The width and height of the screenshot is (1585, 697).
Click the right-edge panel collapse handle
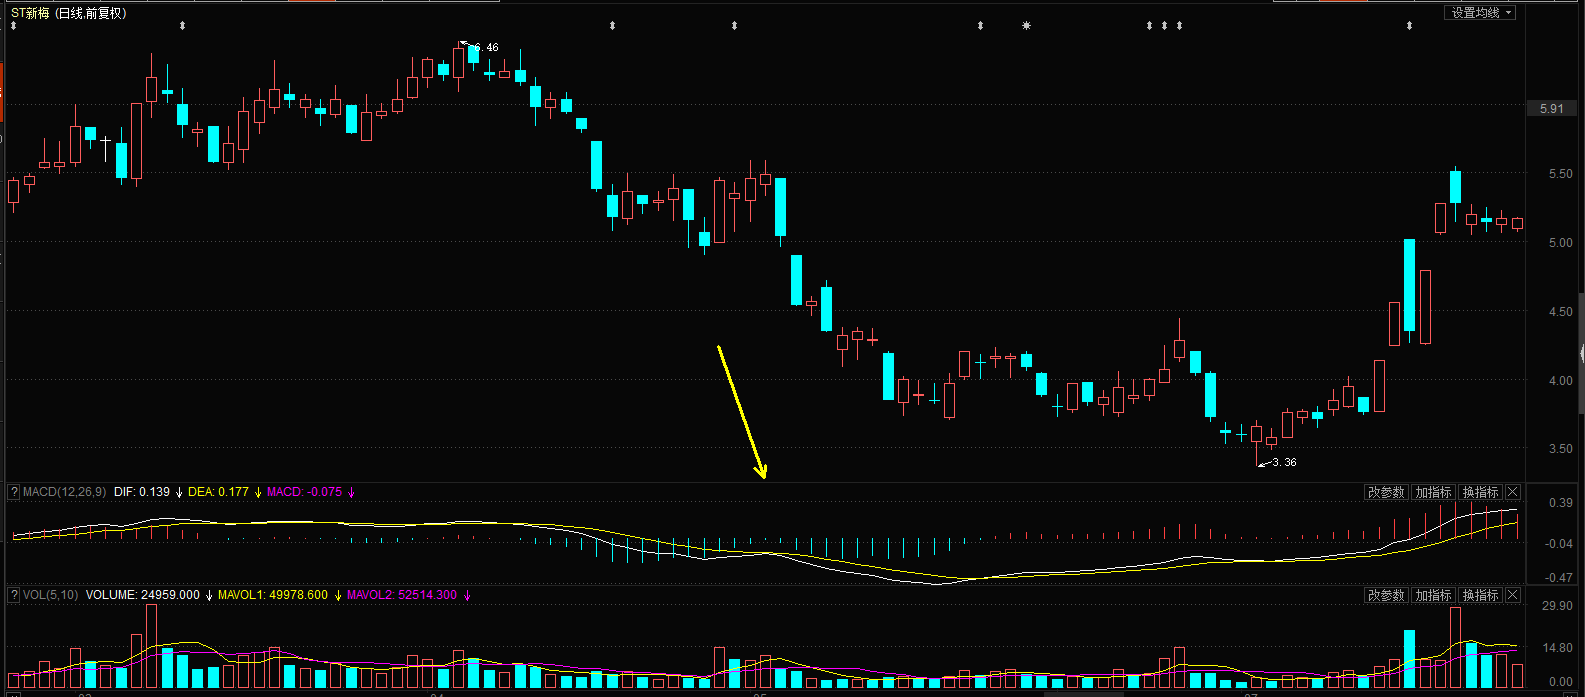point(1581,352)
